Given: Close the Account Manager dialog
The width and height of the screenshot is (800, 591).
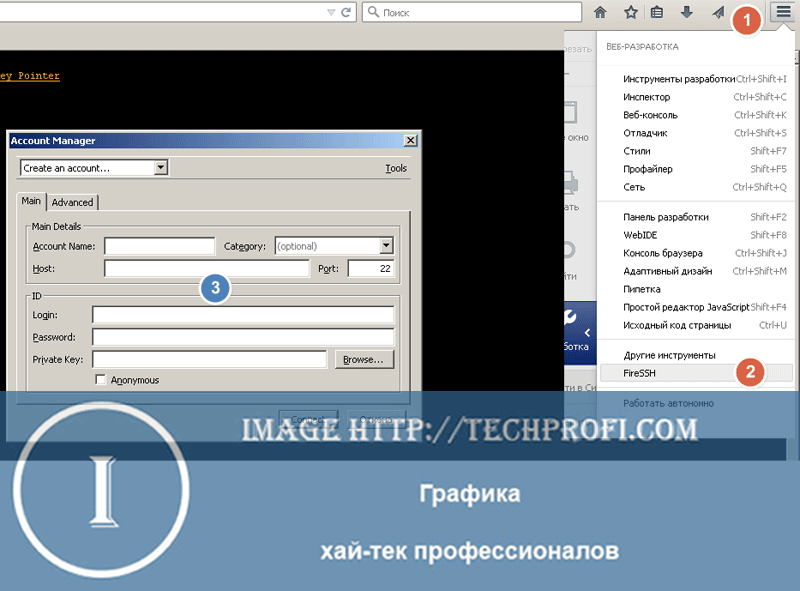Looking at the screenshot, I should click(410, 140).
